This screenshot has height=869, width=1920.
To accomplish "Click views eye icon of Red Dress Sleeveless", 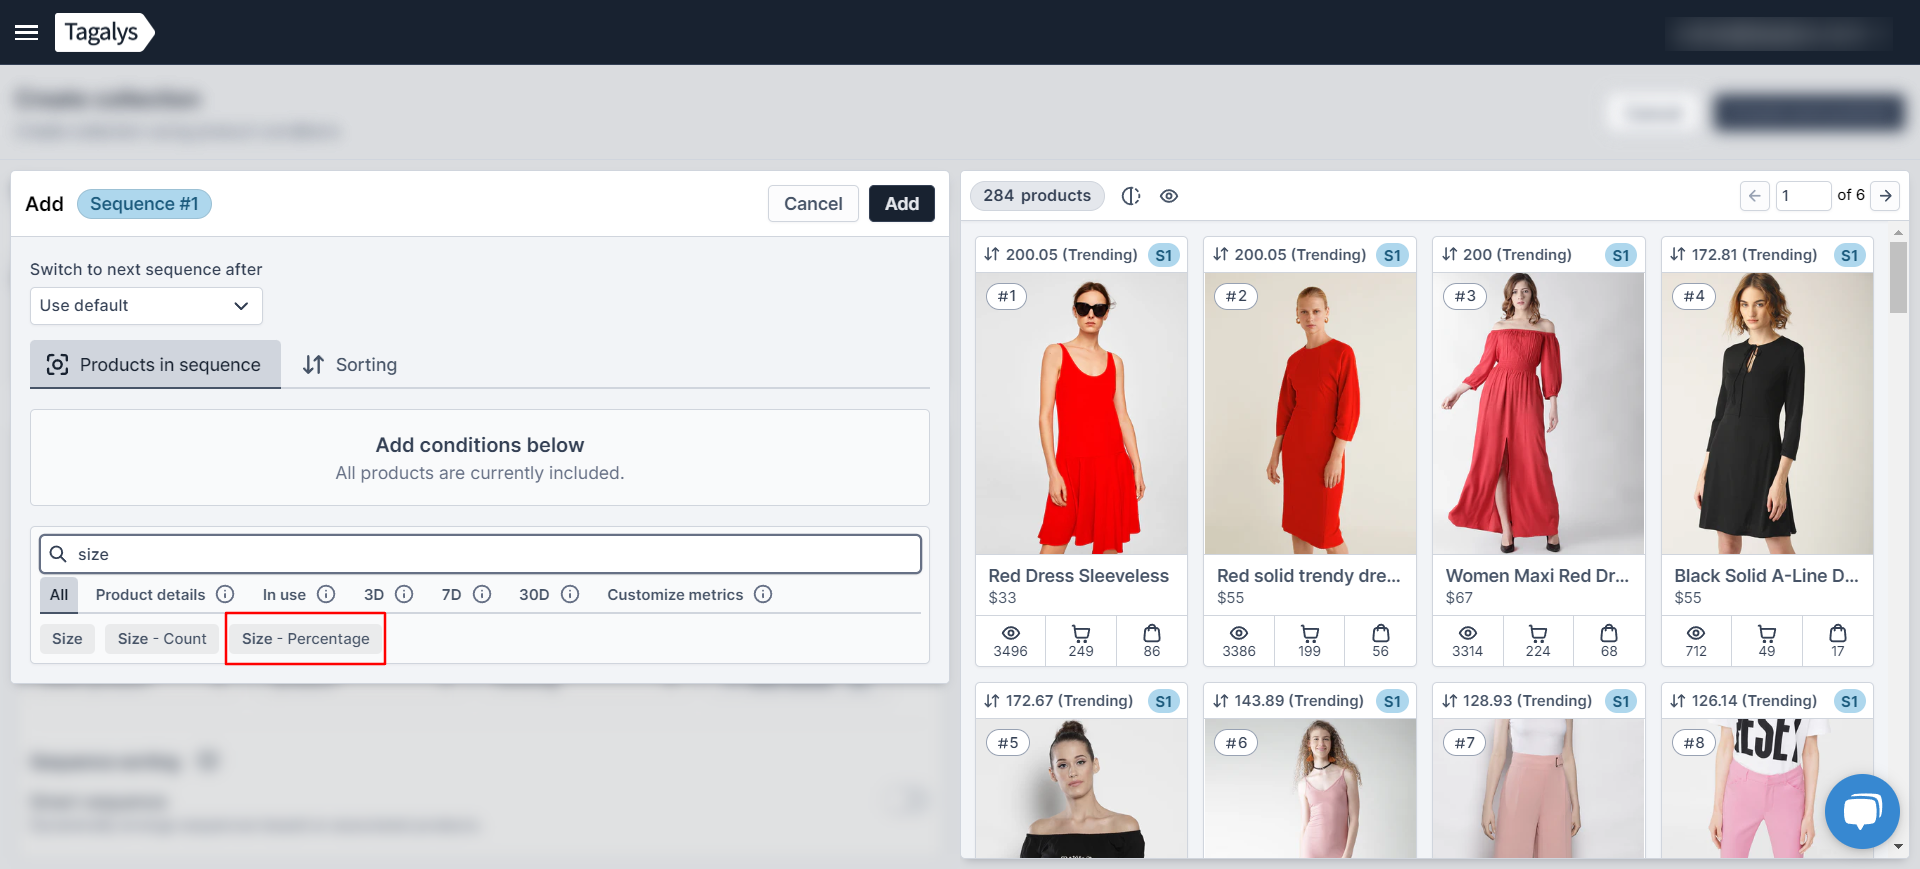I will [1011, 633].
